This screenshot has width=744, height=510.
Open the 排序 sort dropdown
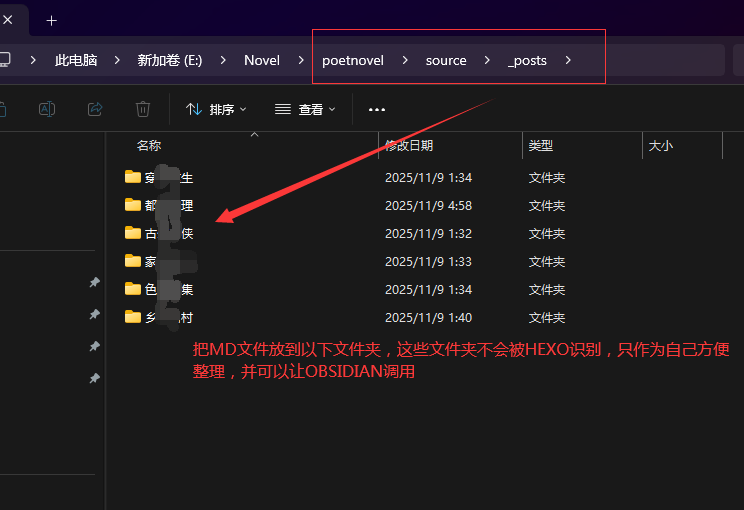pyautogui.click(x=216, y=109)
